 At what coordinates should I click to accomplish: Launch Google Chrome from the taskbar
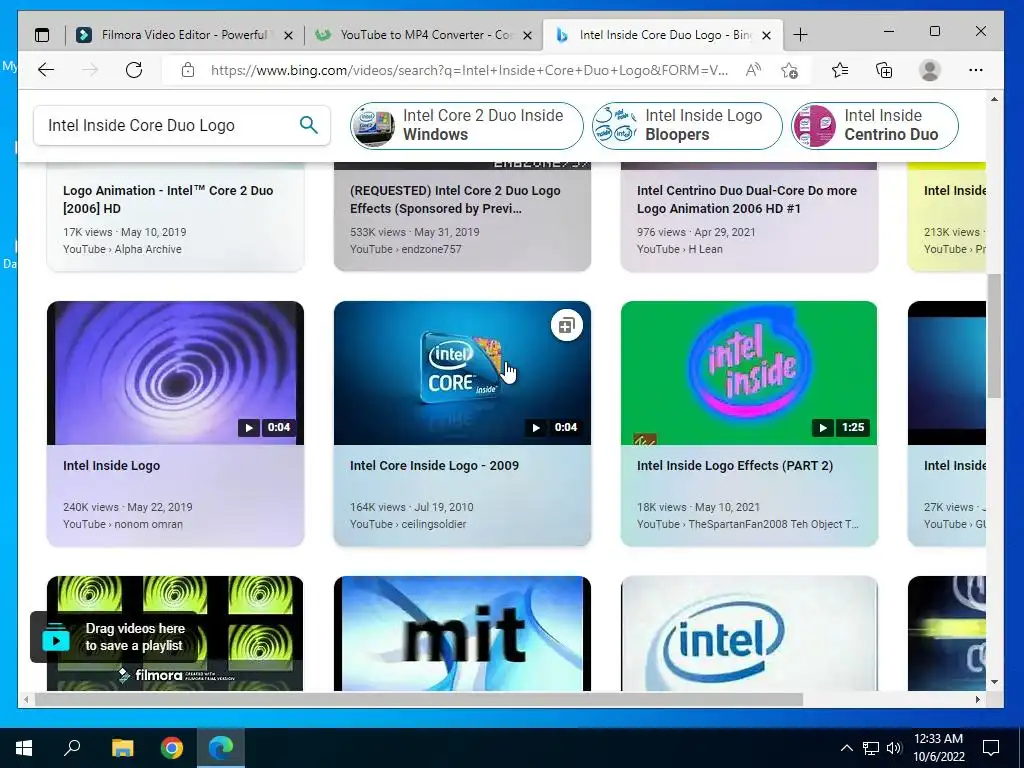172,748
